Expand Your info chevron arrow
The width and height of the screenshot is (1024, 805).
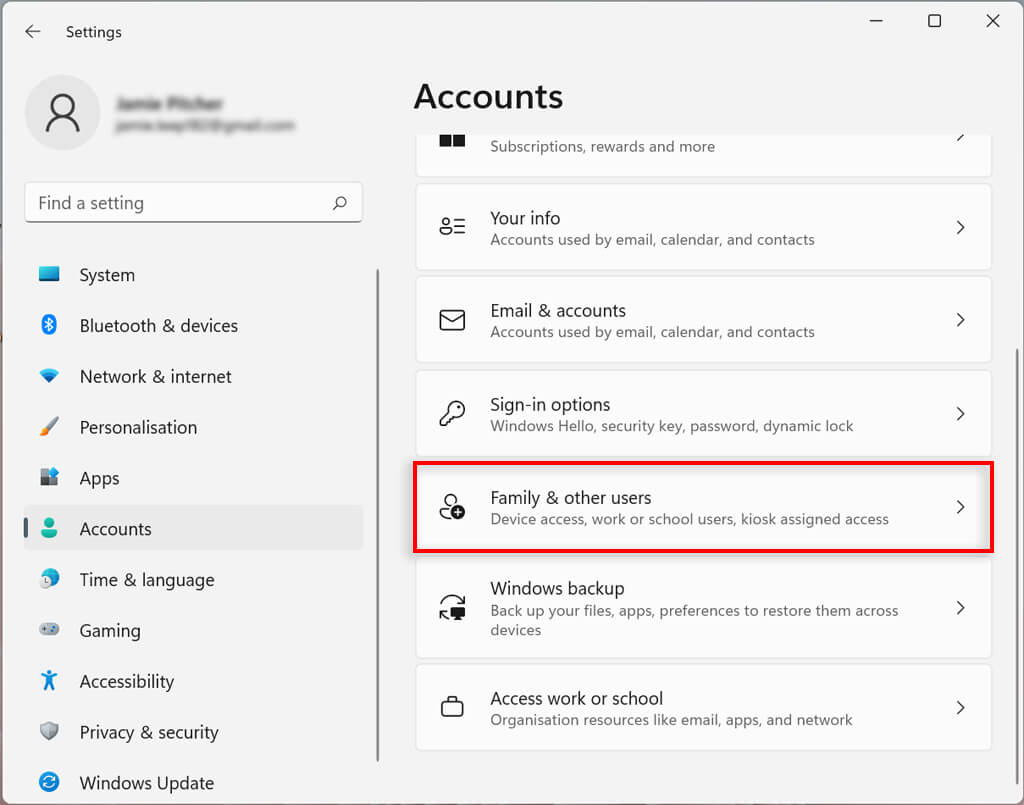pos(960,228)
